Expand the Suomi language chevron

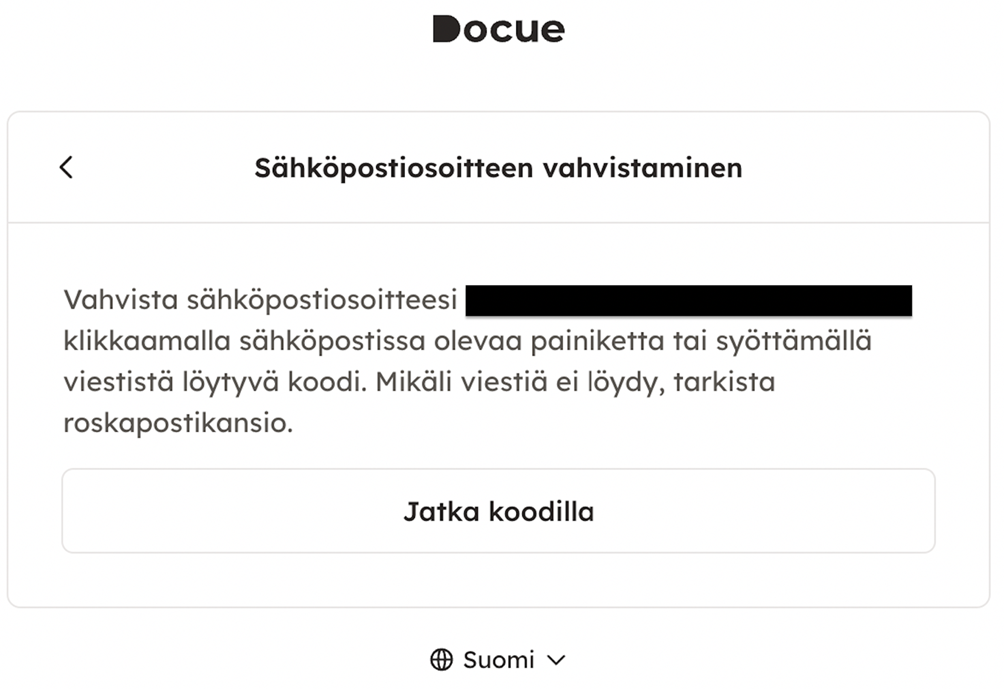[556, 660]
